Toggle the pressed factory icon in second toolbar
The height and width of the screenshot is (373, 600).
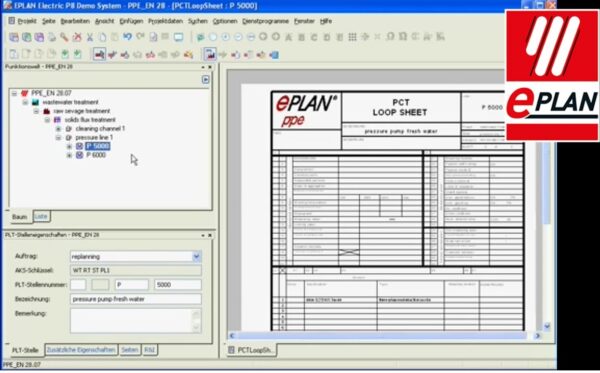210,54
